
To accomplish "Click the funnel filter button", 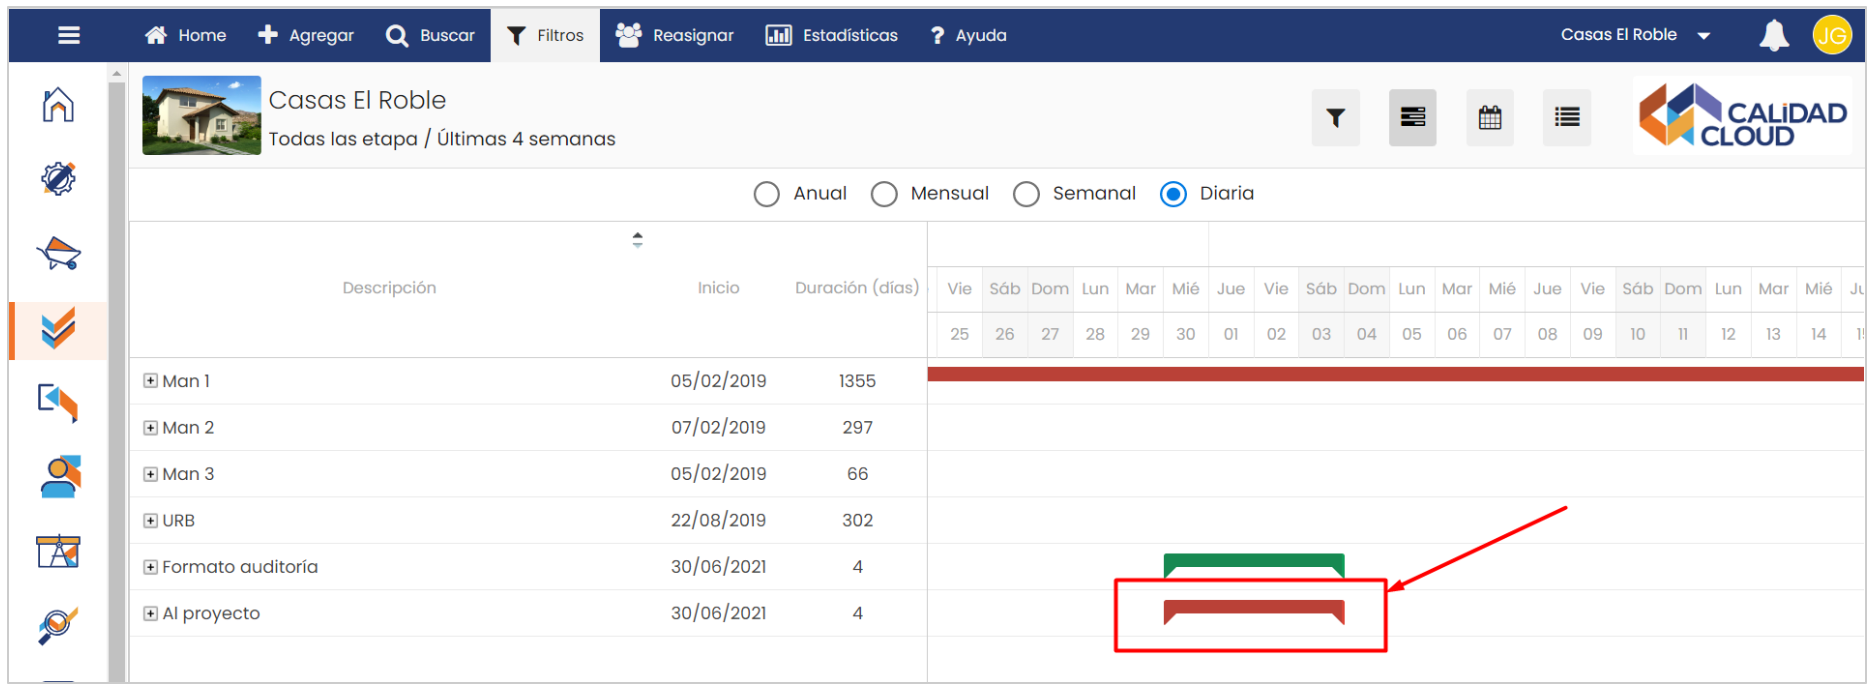I will pyautogui.click(x=1335, y=118).
